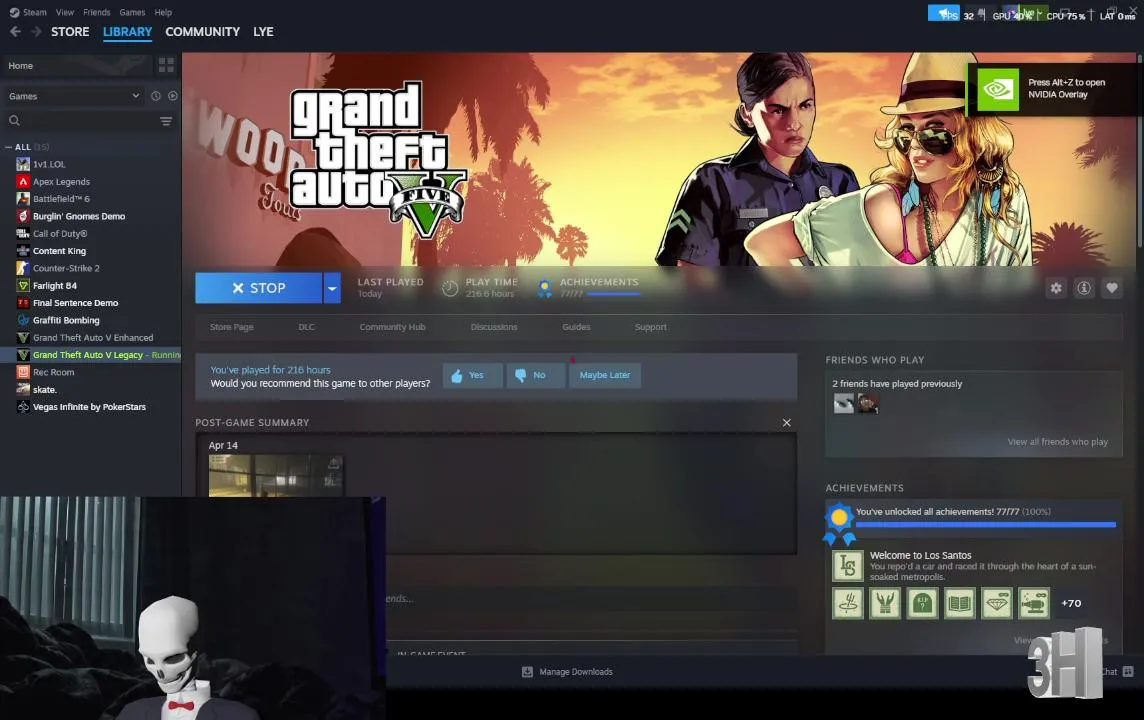Open View all friends who play
The image size is (1144, 720).
click(1057, 441)
